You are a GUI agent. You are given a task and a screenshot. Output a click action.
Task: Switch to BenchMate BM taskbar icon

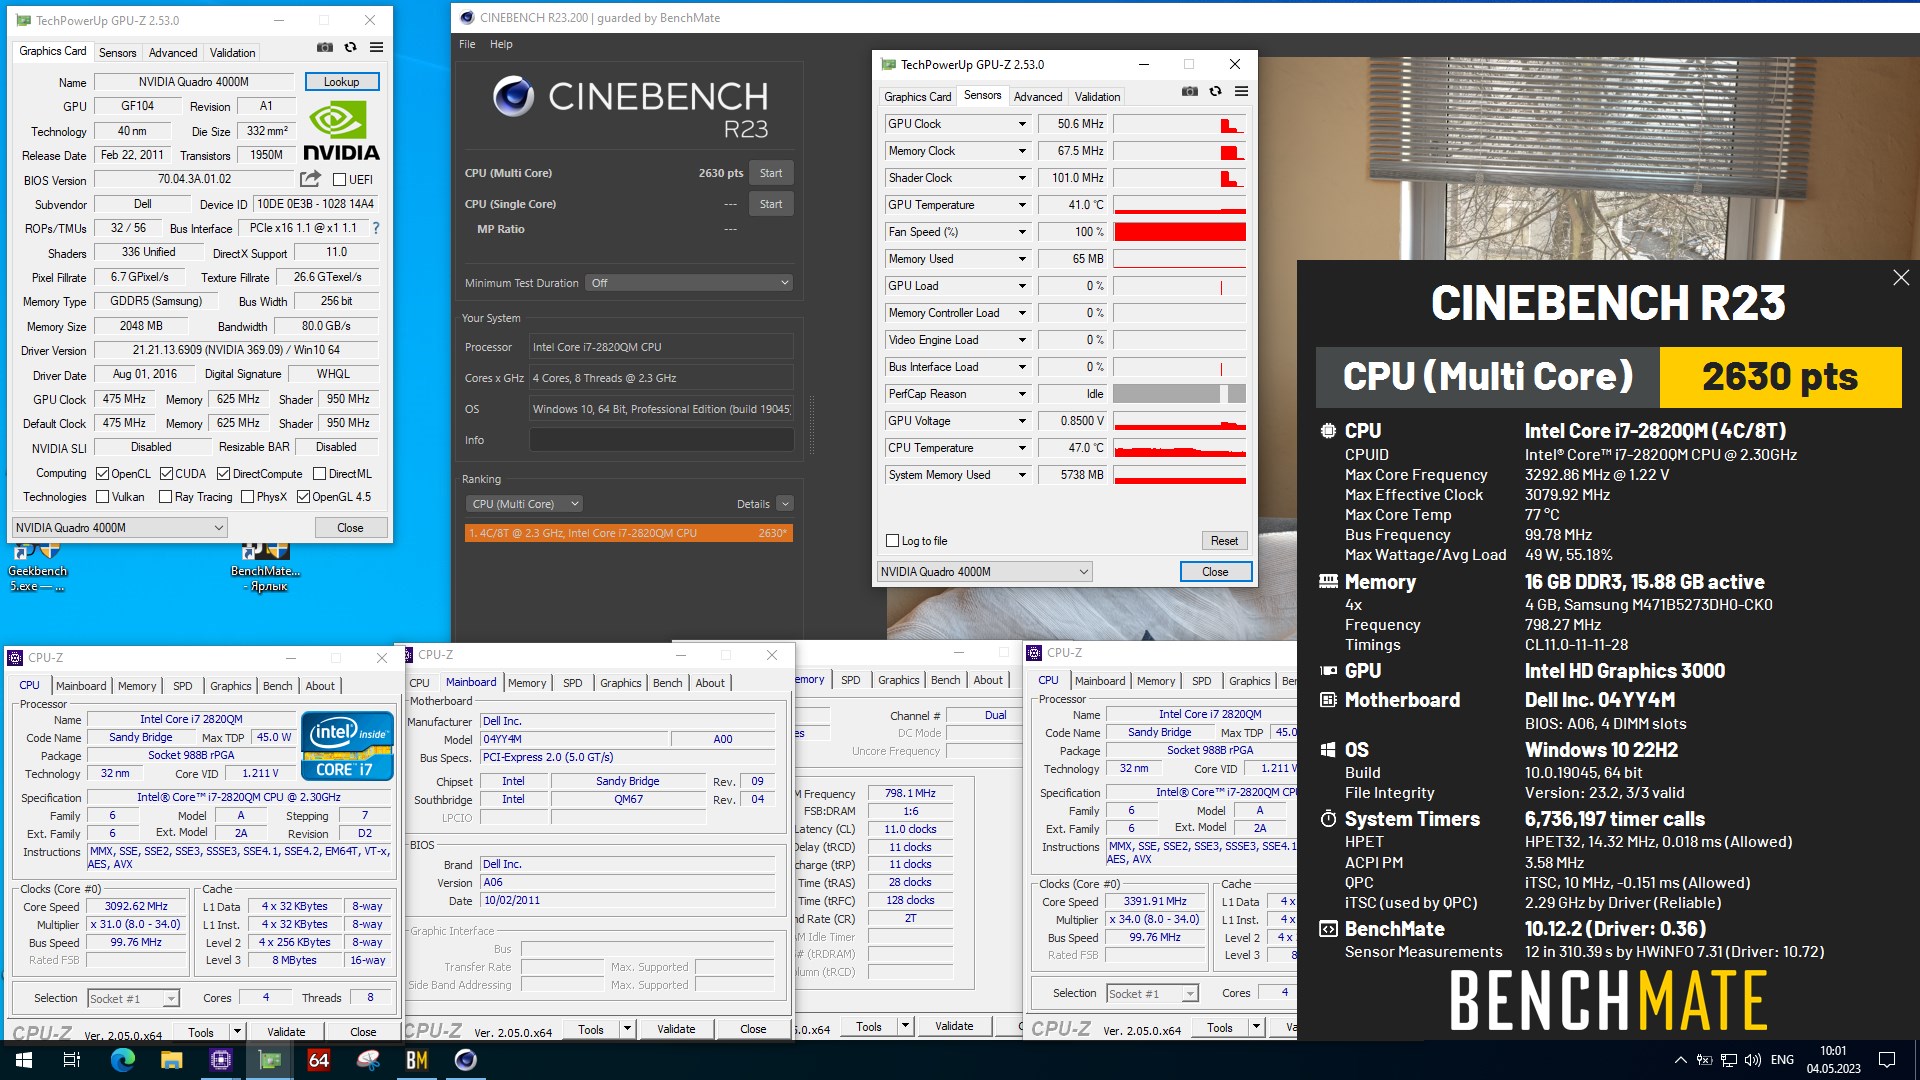click(x=417, y=1060)
